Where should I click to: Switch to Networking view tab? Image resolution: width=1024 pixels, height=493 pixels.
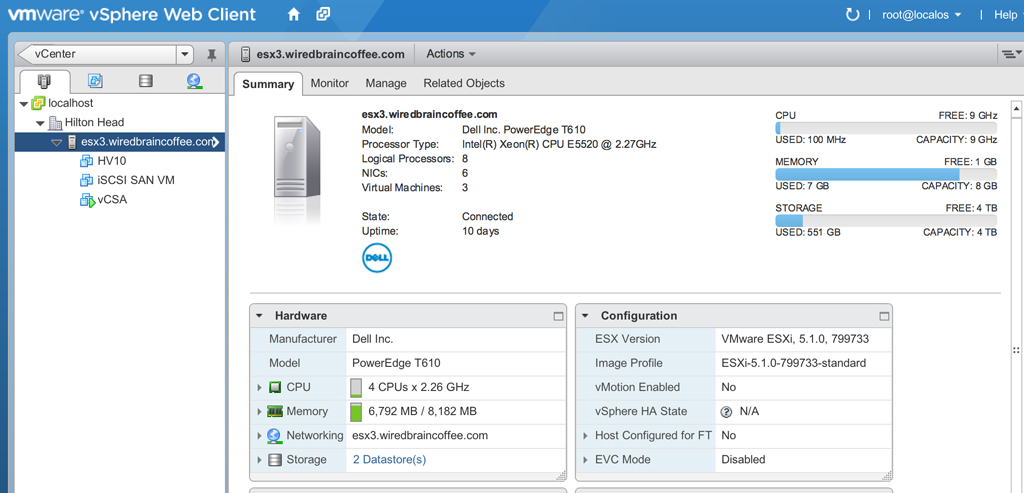(194, 81)
